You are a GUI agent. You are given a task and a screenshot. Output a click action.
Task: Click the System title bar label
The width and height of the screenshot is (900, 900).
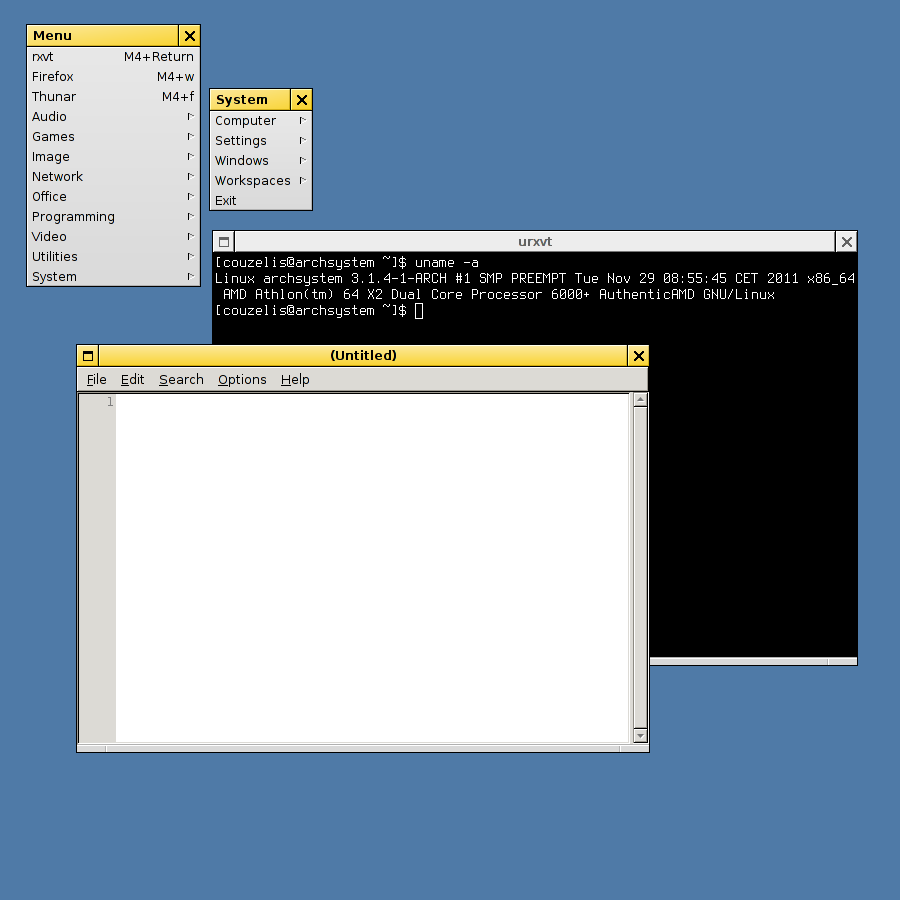242,100
